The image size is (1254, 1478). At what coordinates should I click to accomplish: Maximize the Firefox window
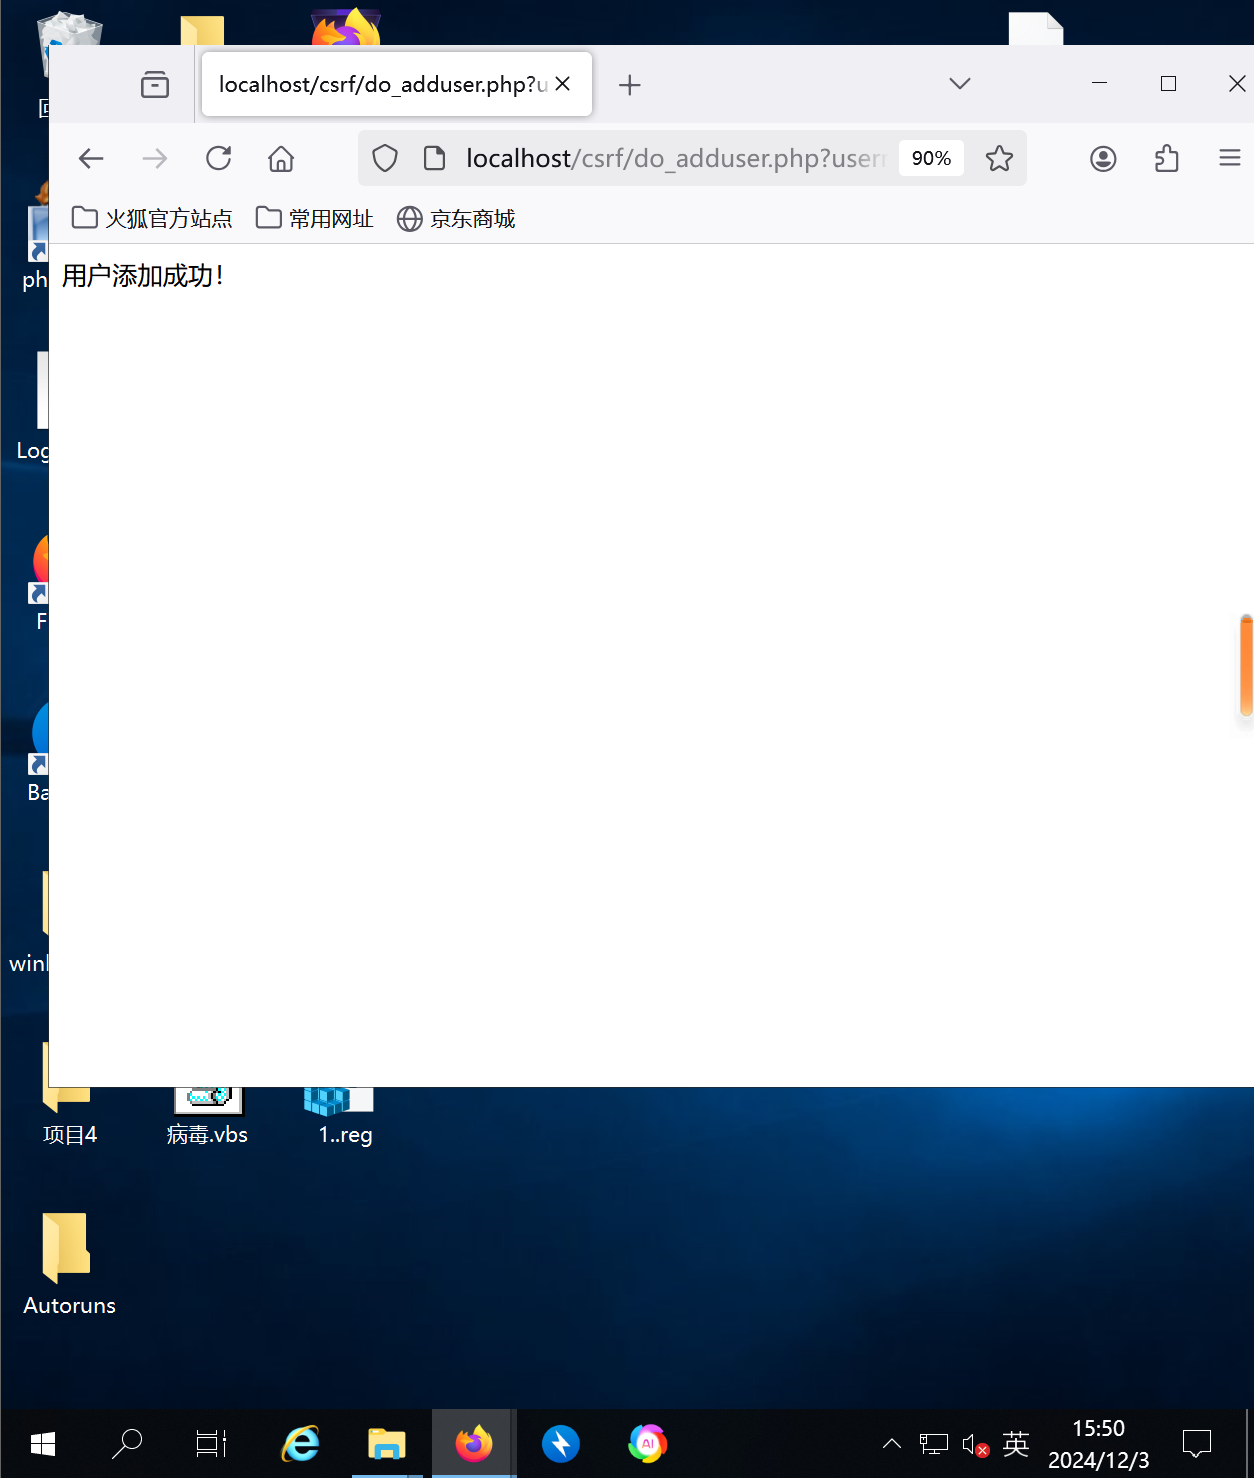pyautogui.click(x=1168, y=84)
